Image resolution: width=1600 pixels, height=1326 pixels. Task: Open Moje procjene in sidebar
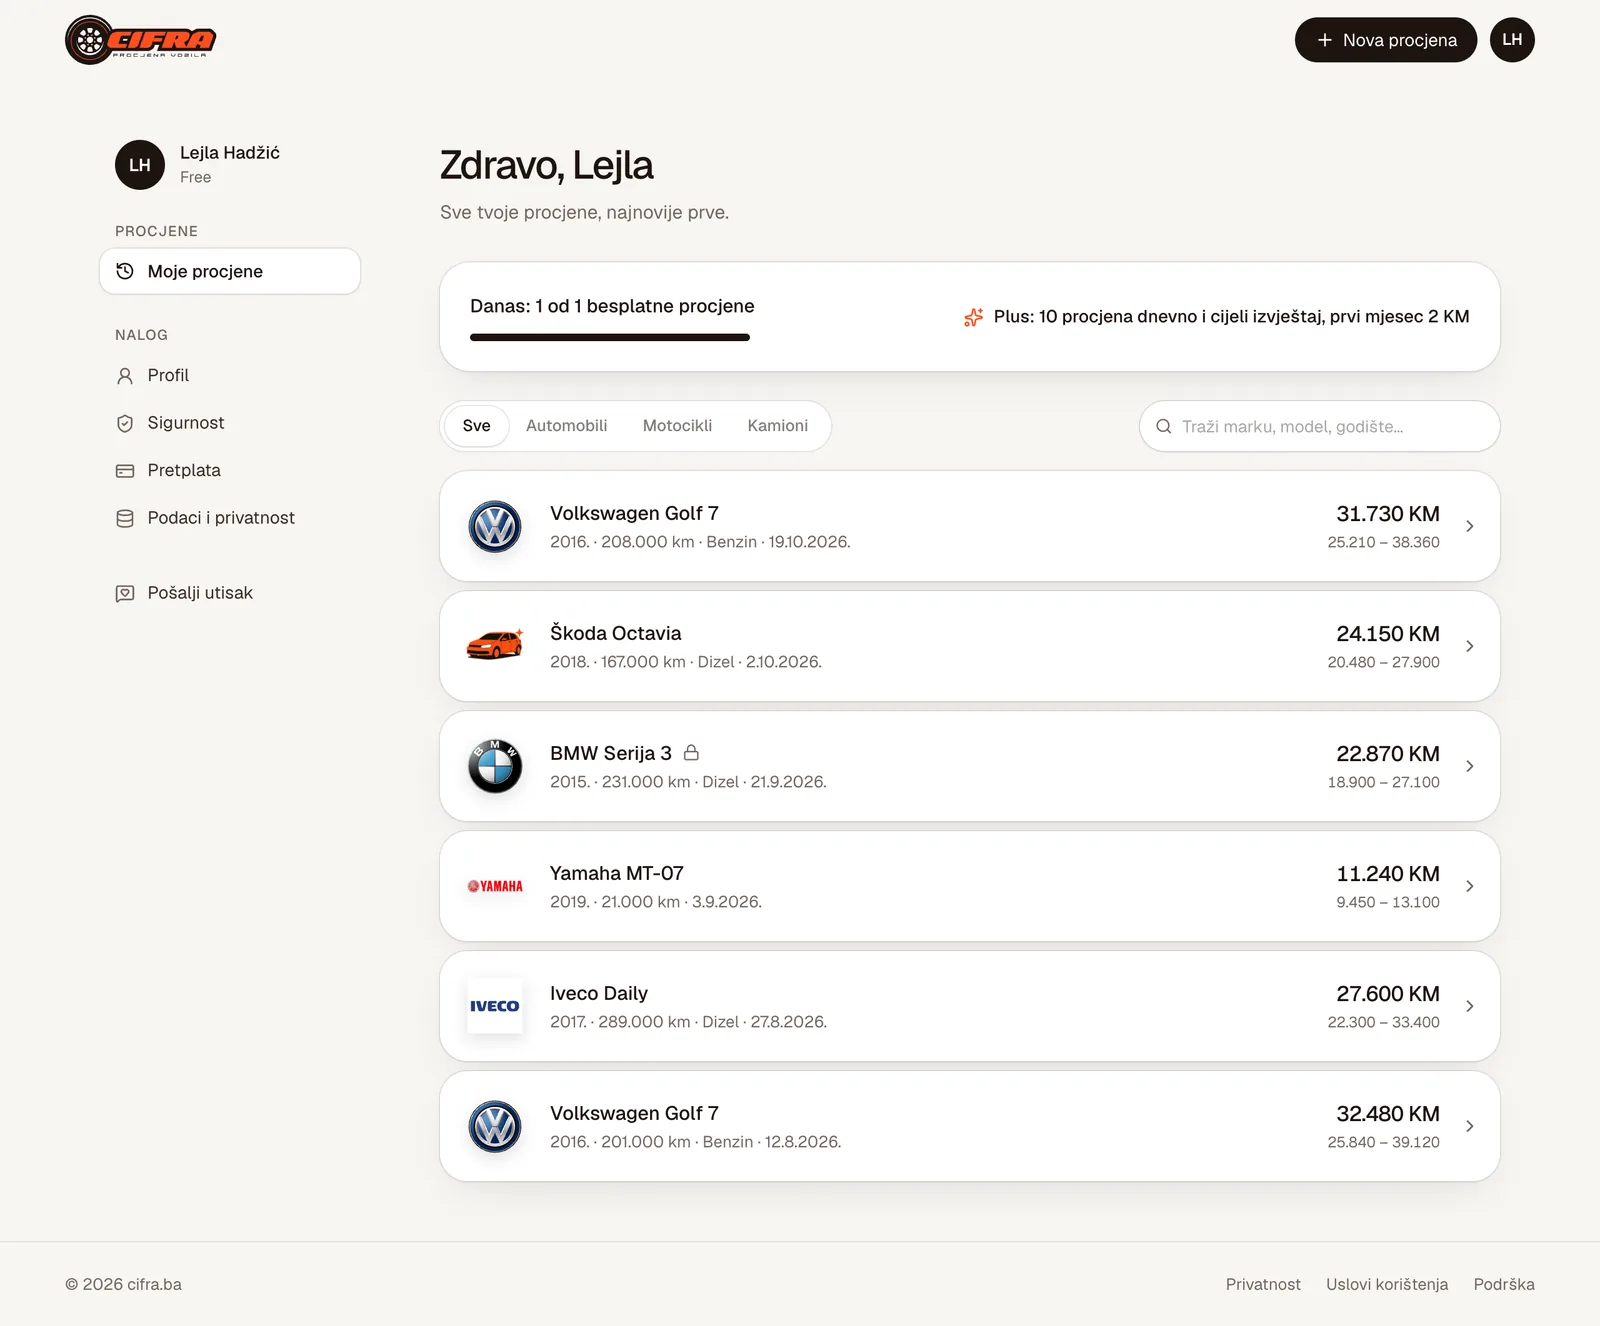pos(230,271)
